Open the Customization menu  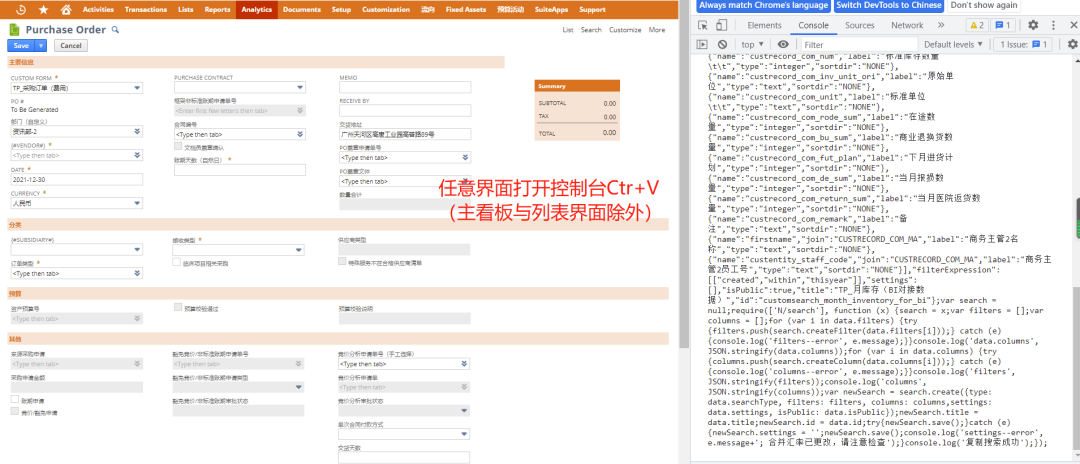386,10
